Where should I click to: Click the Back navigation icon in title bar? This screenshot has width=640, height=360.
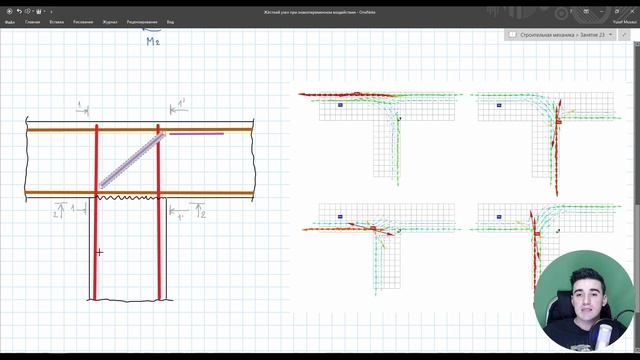click(9, 11)
